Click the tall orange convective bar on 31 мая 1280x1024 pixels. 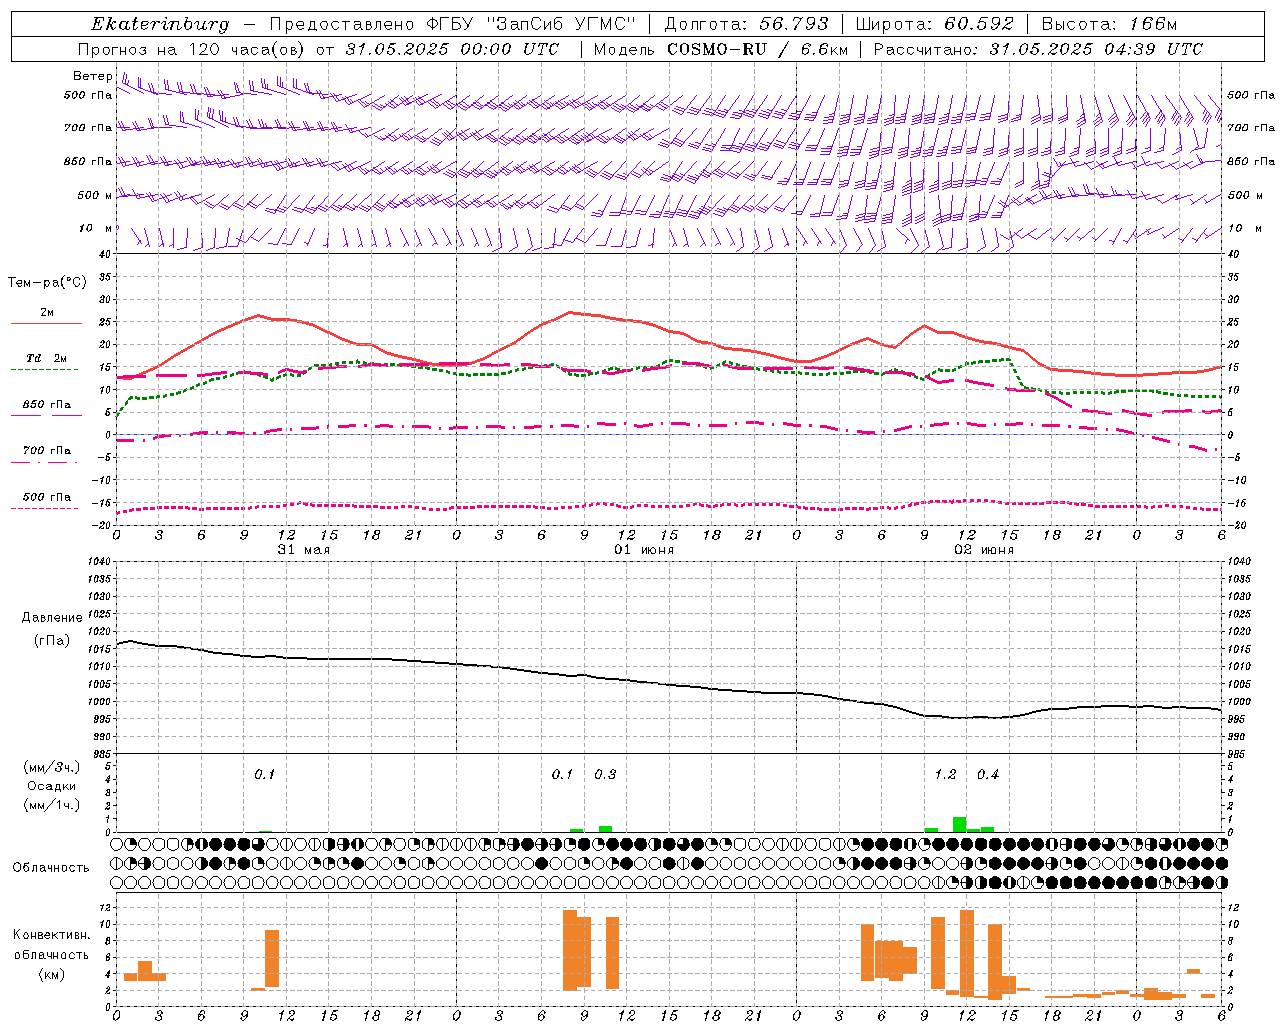272,959
